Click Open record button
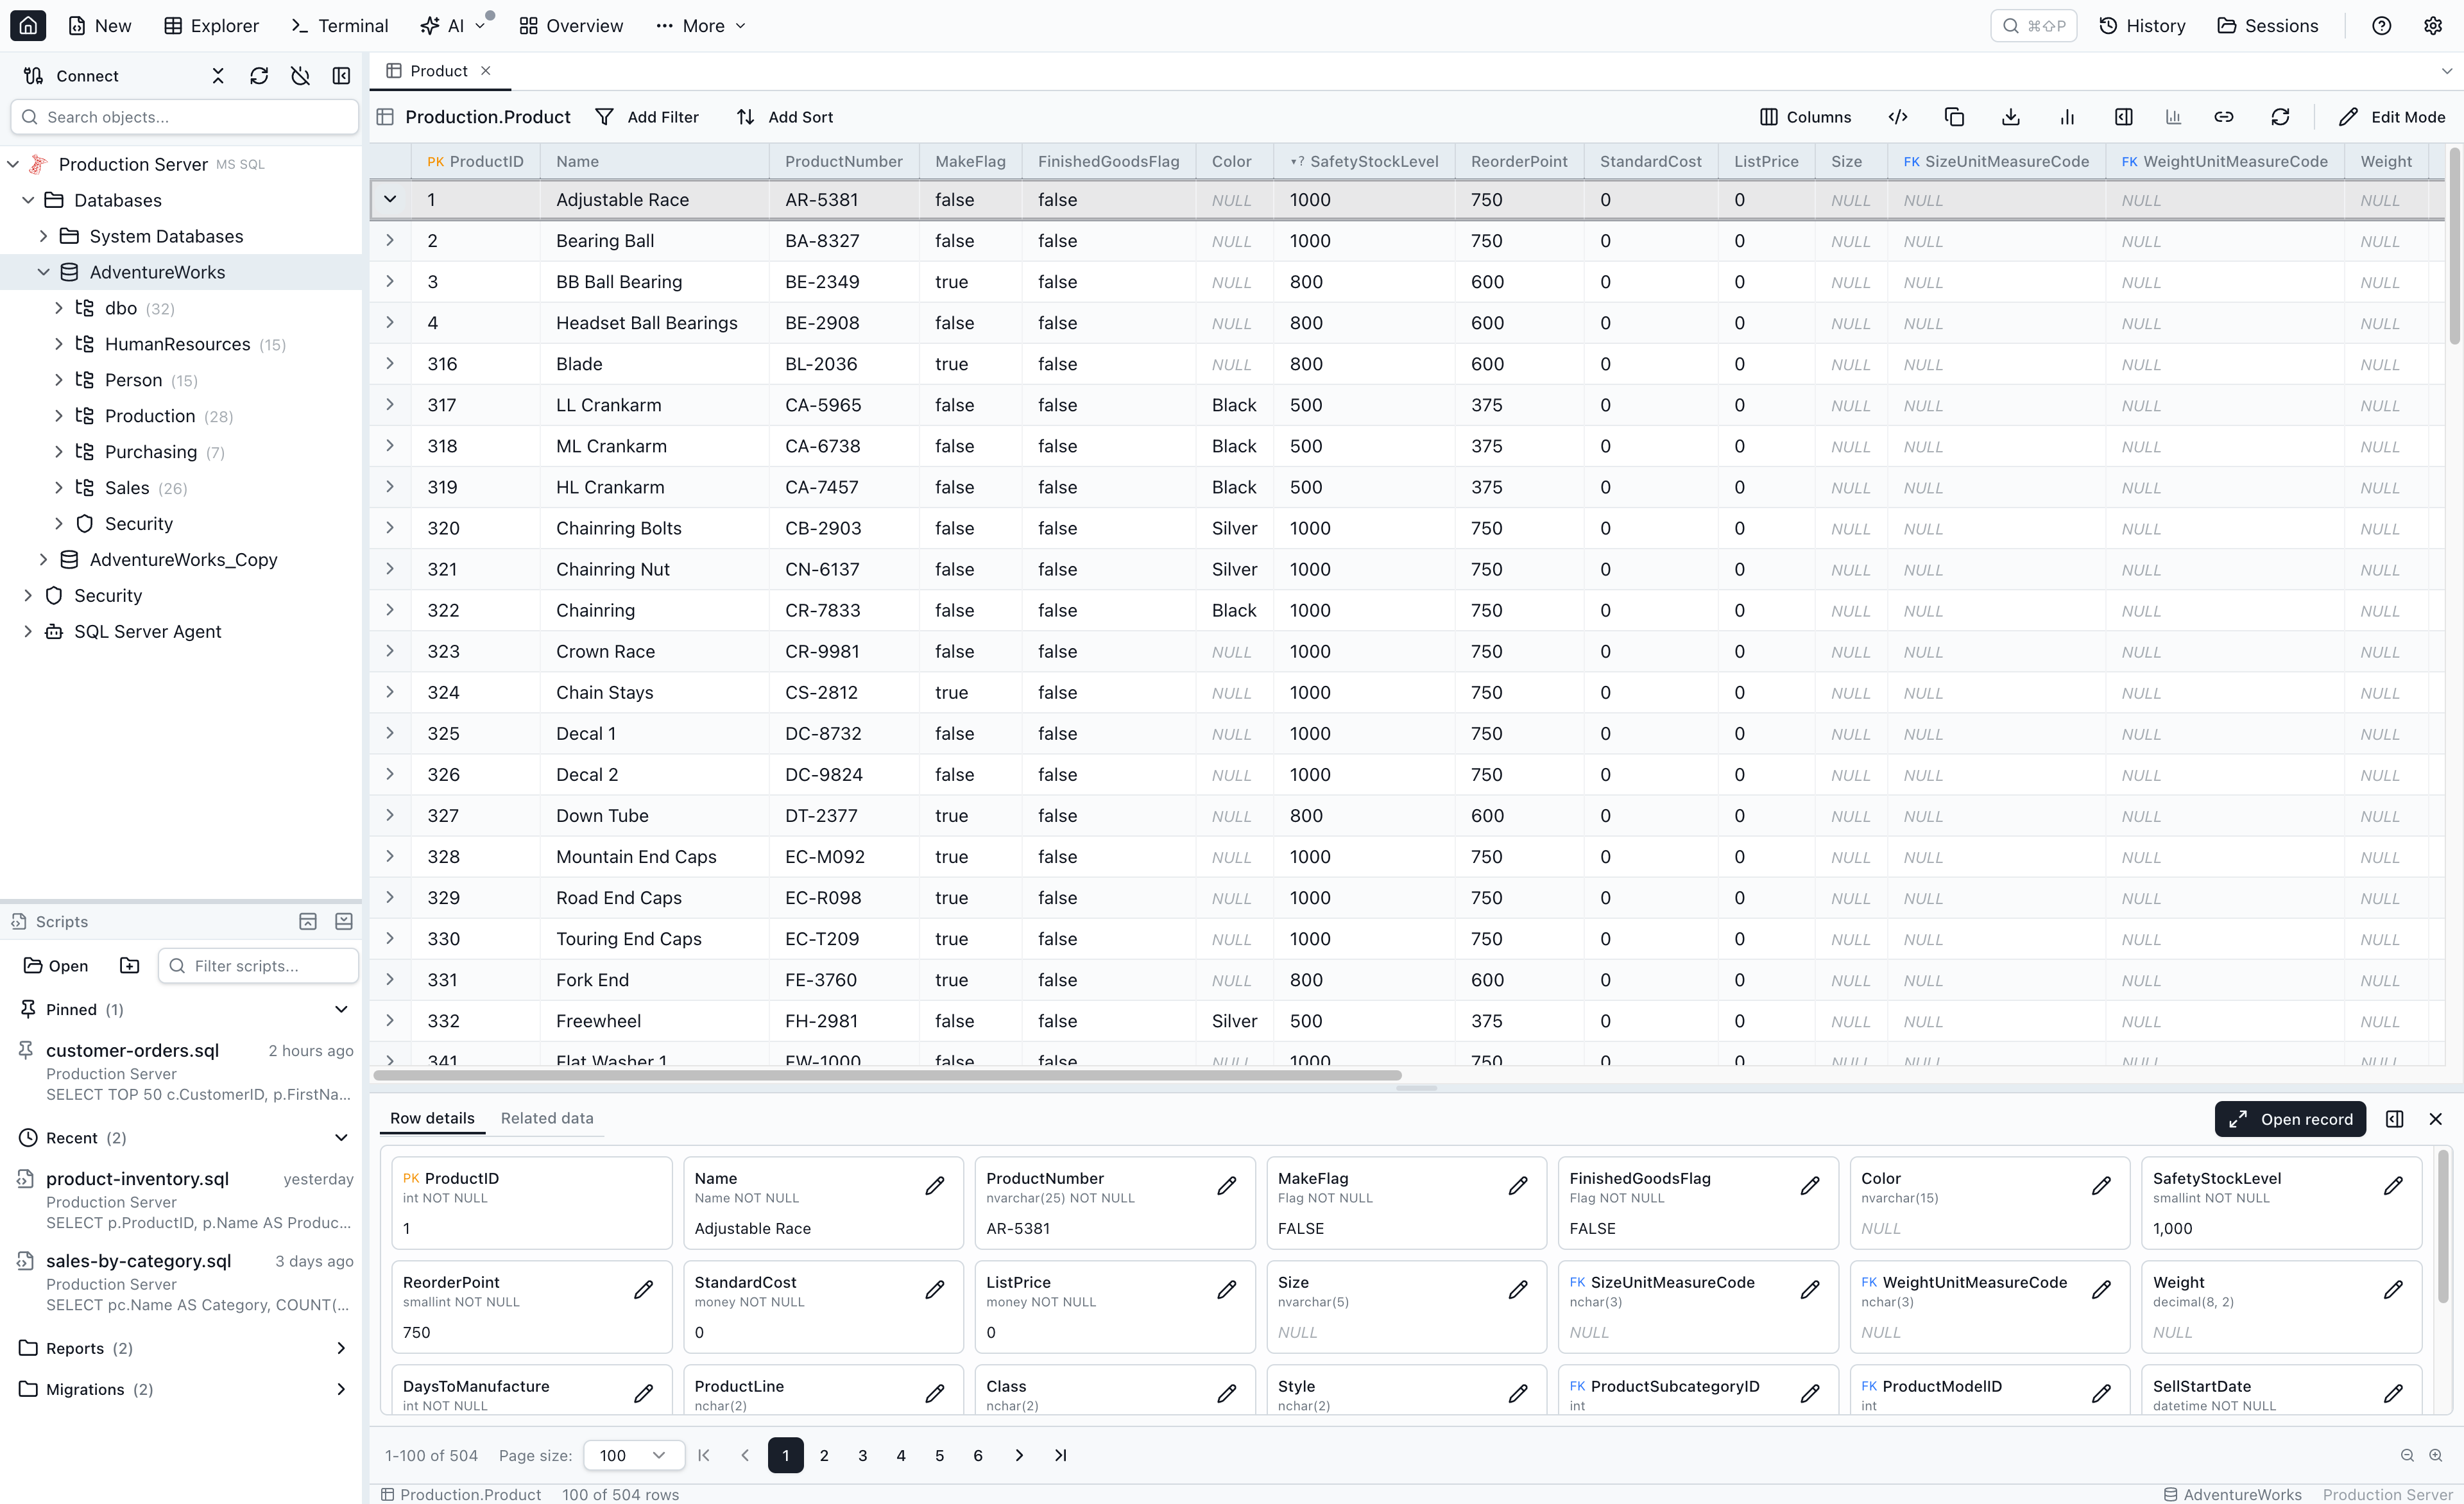Viewport: 2464px width, 1504px height. click(x=2290, y=1119)
